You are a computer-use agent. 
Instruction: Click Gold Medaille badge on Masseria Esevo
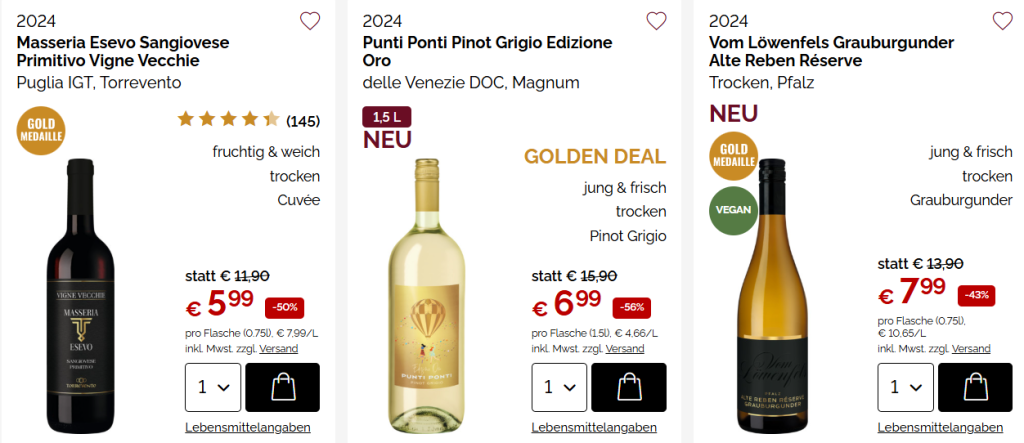click(40, 133)
